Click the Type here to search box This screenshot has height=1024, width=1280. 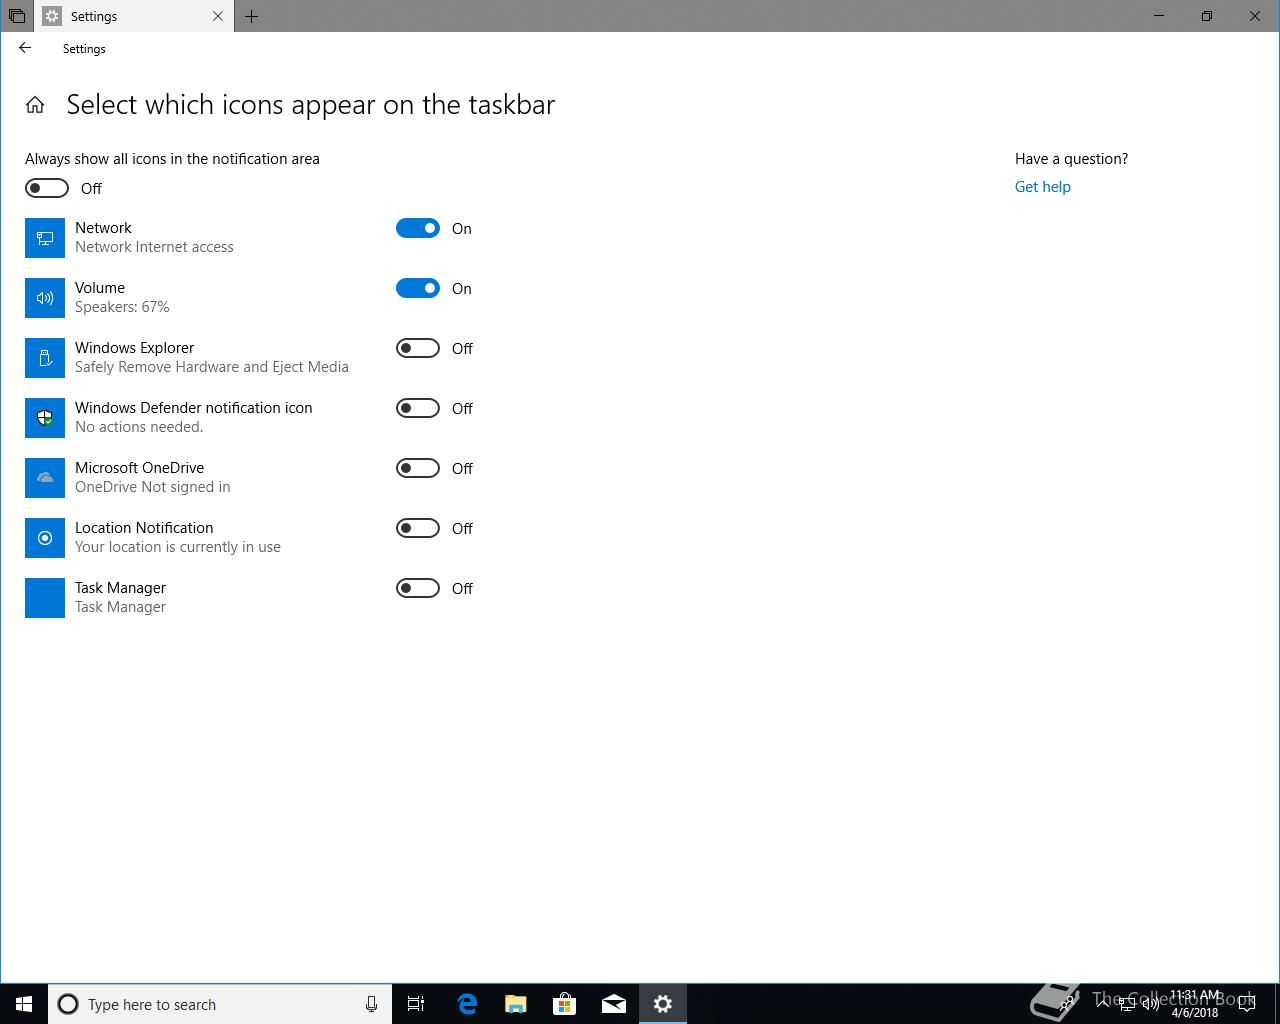(x=220, y=1004)
